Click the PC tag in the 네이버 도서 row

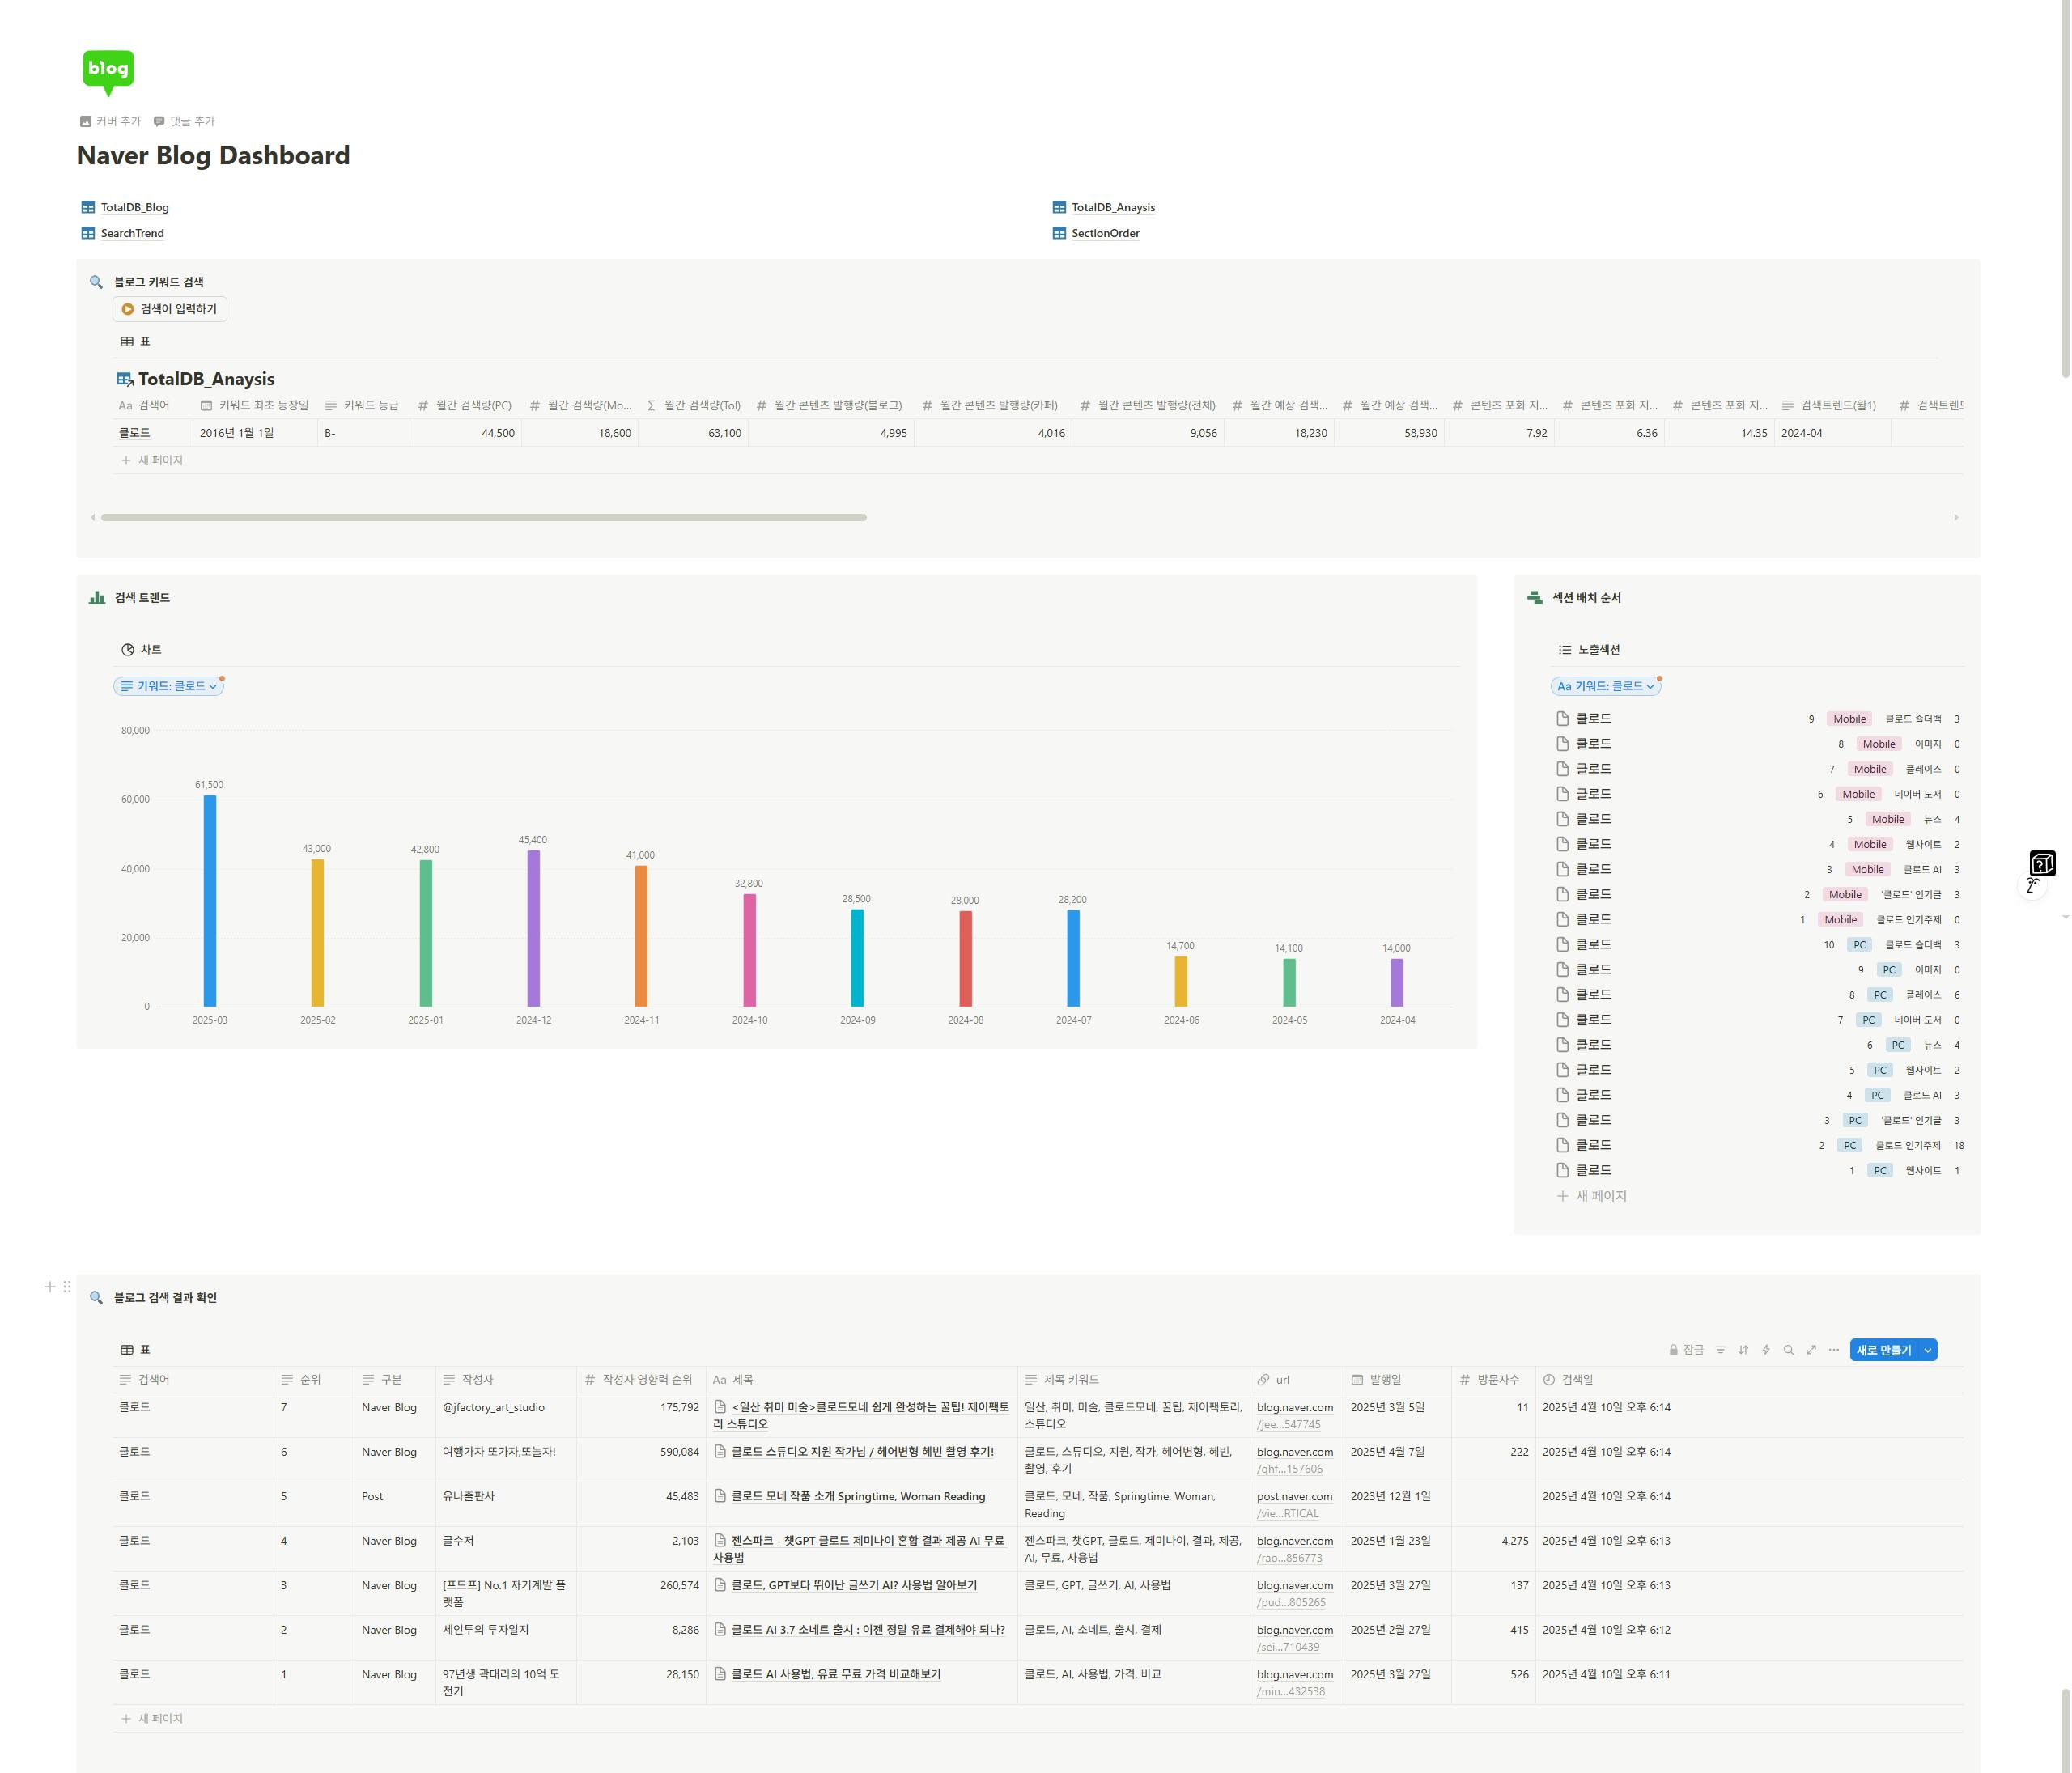(x=1869, y=1020)
